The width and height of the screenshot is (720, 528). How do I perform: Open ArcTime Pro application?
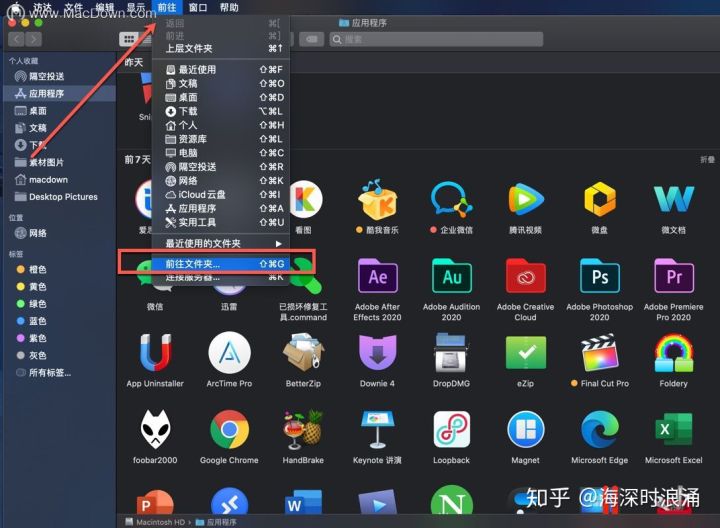point(229,353)
